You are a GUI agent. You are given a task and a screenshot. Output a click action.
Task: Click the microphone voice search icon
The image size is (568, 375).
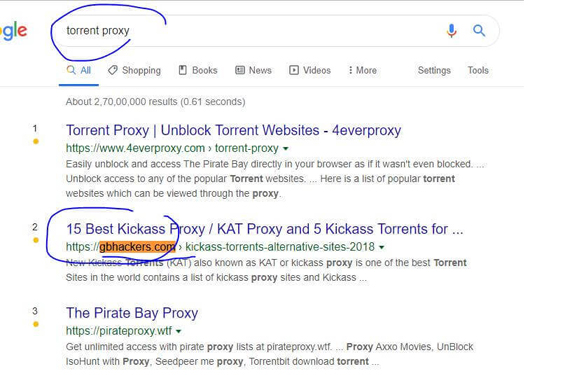click(x=451, y=31)
